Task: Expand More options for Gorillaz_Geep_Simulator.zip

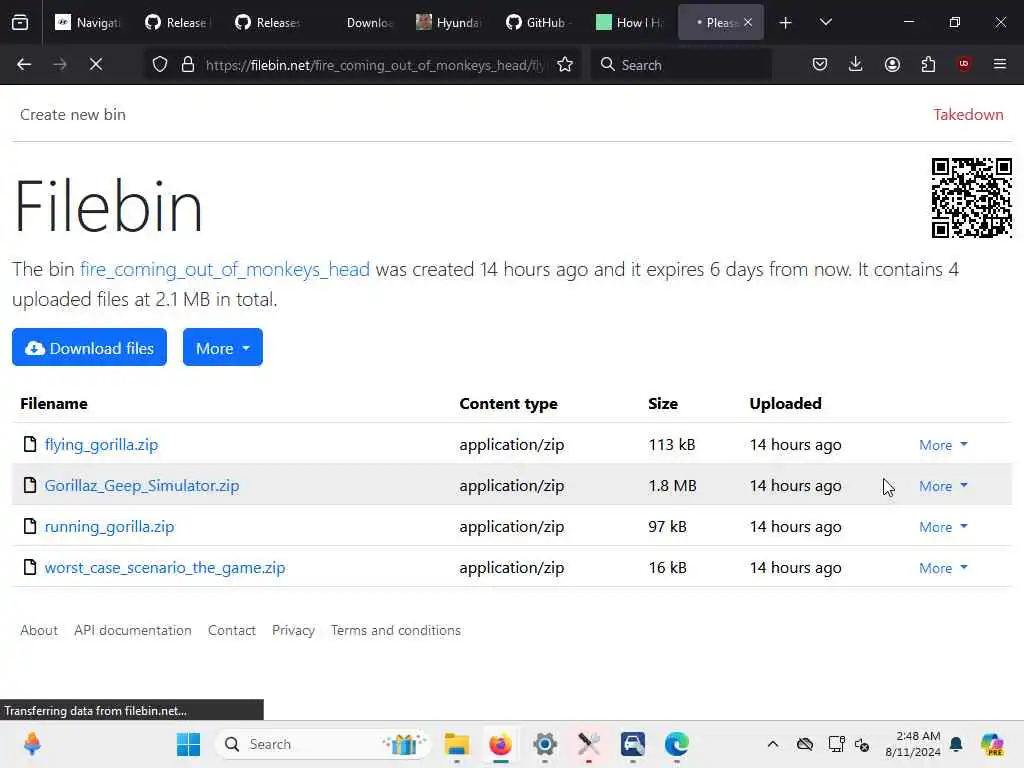Action: click(943, 486)
